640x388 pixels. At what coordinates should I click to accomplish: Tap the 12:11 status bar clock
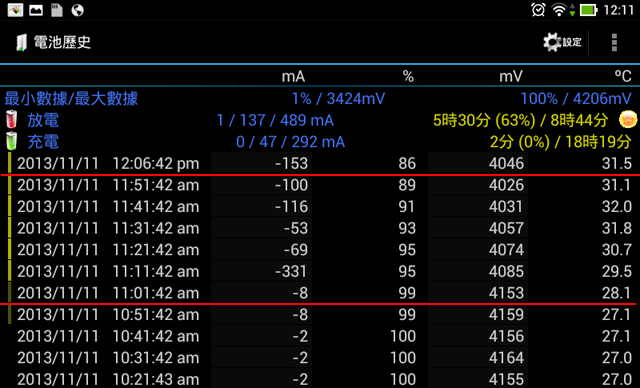619,10
